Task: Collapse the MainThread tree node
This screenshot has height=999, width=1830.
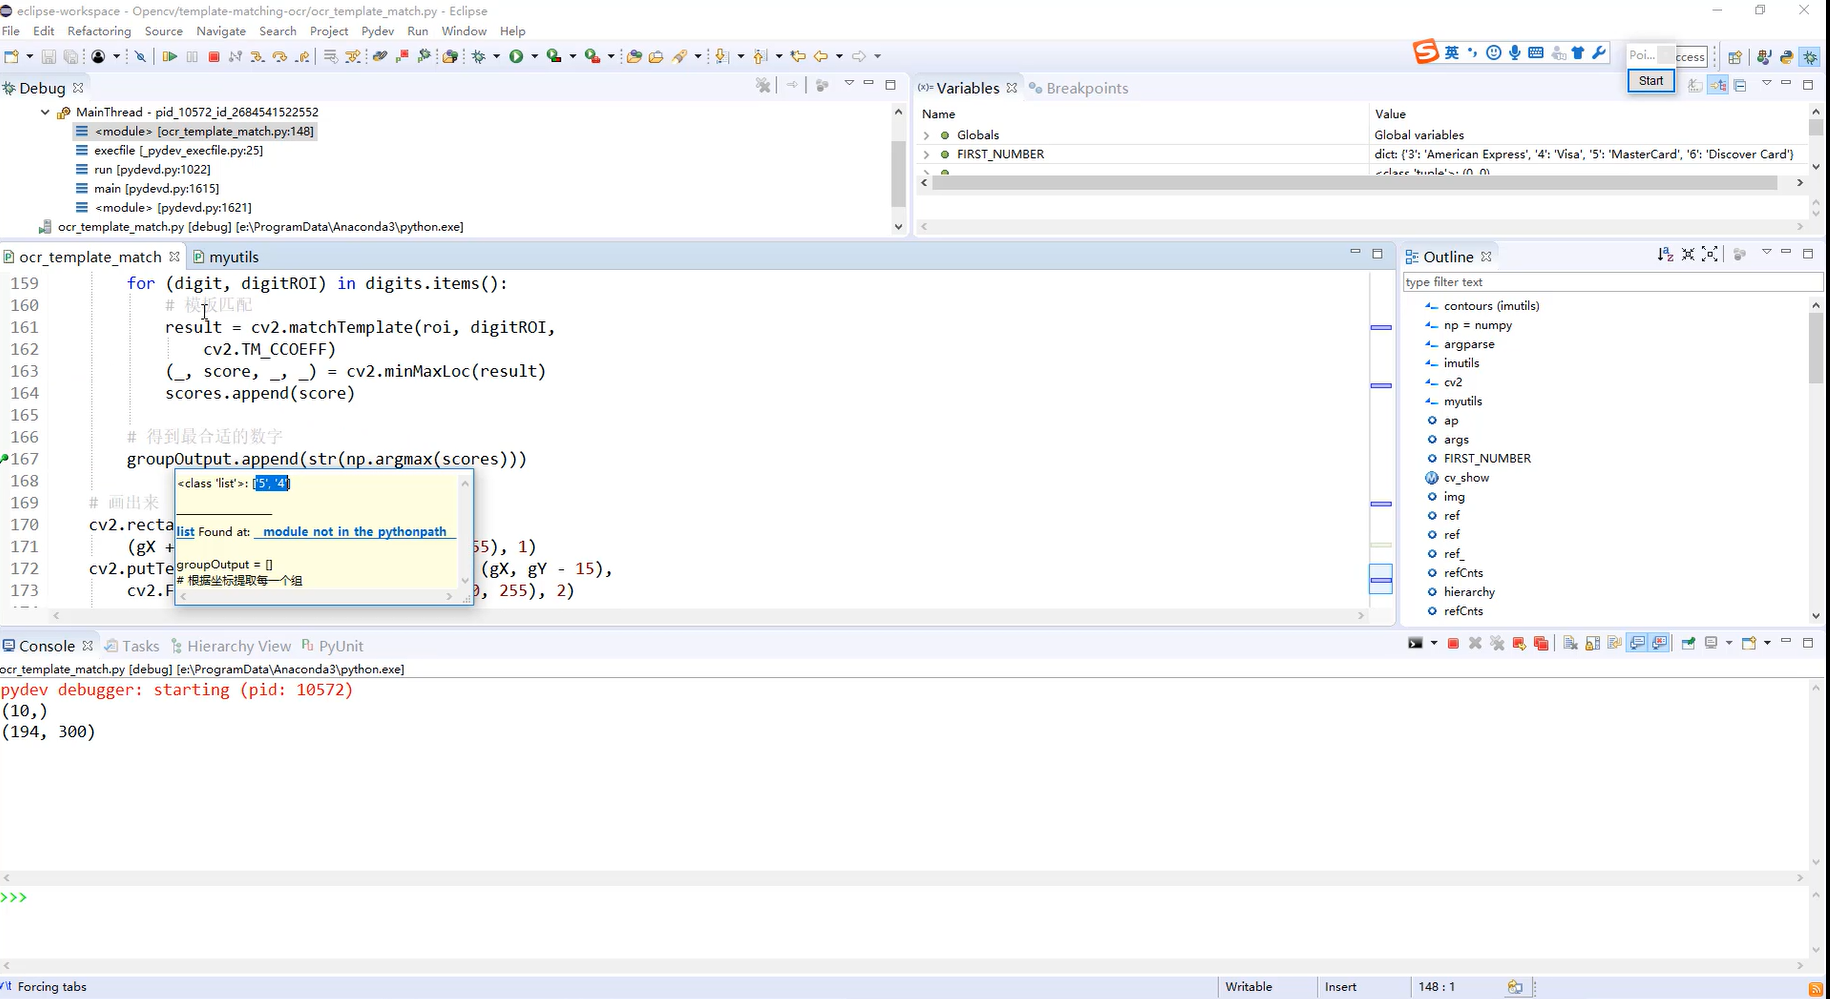Action: pyautogui.click(x=45, y=112)
